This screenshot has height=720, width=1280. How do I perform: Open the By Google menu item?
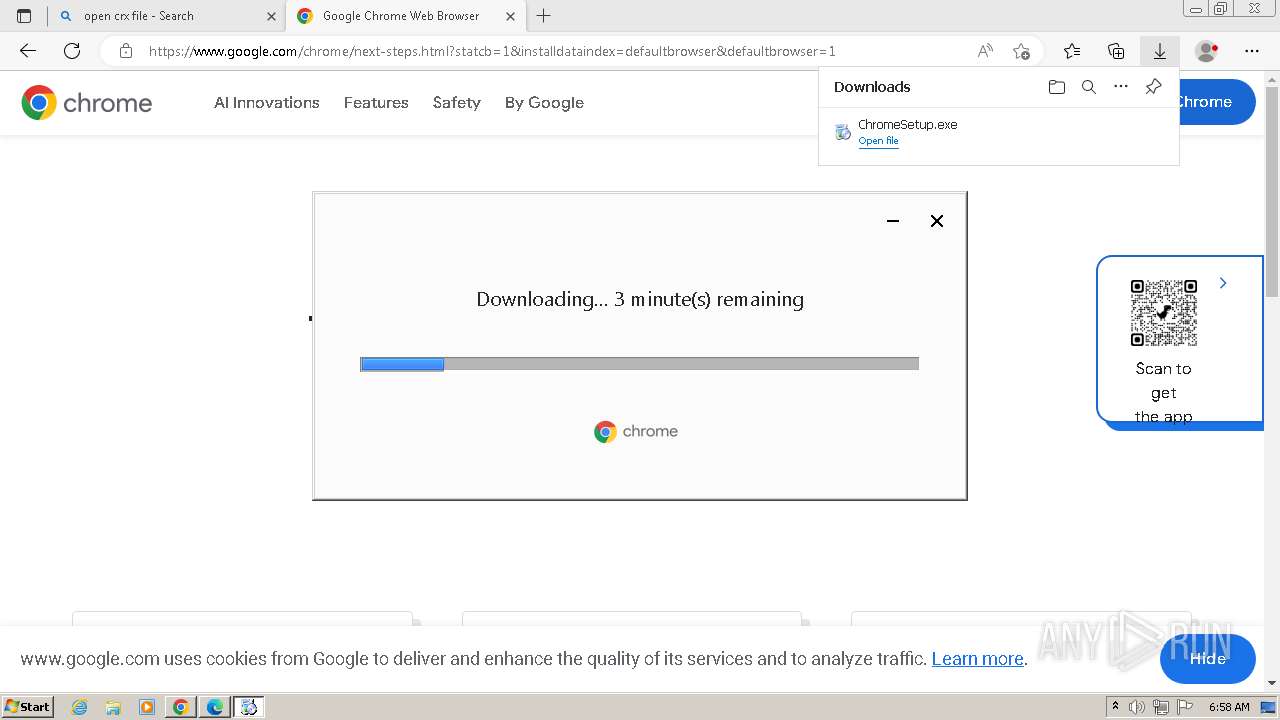point(544,102)
